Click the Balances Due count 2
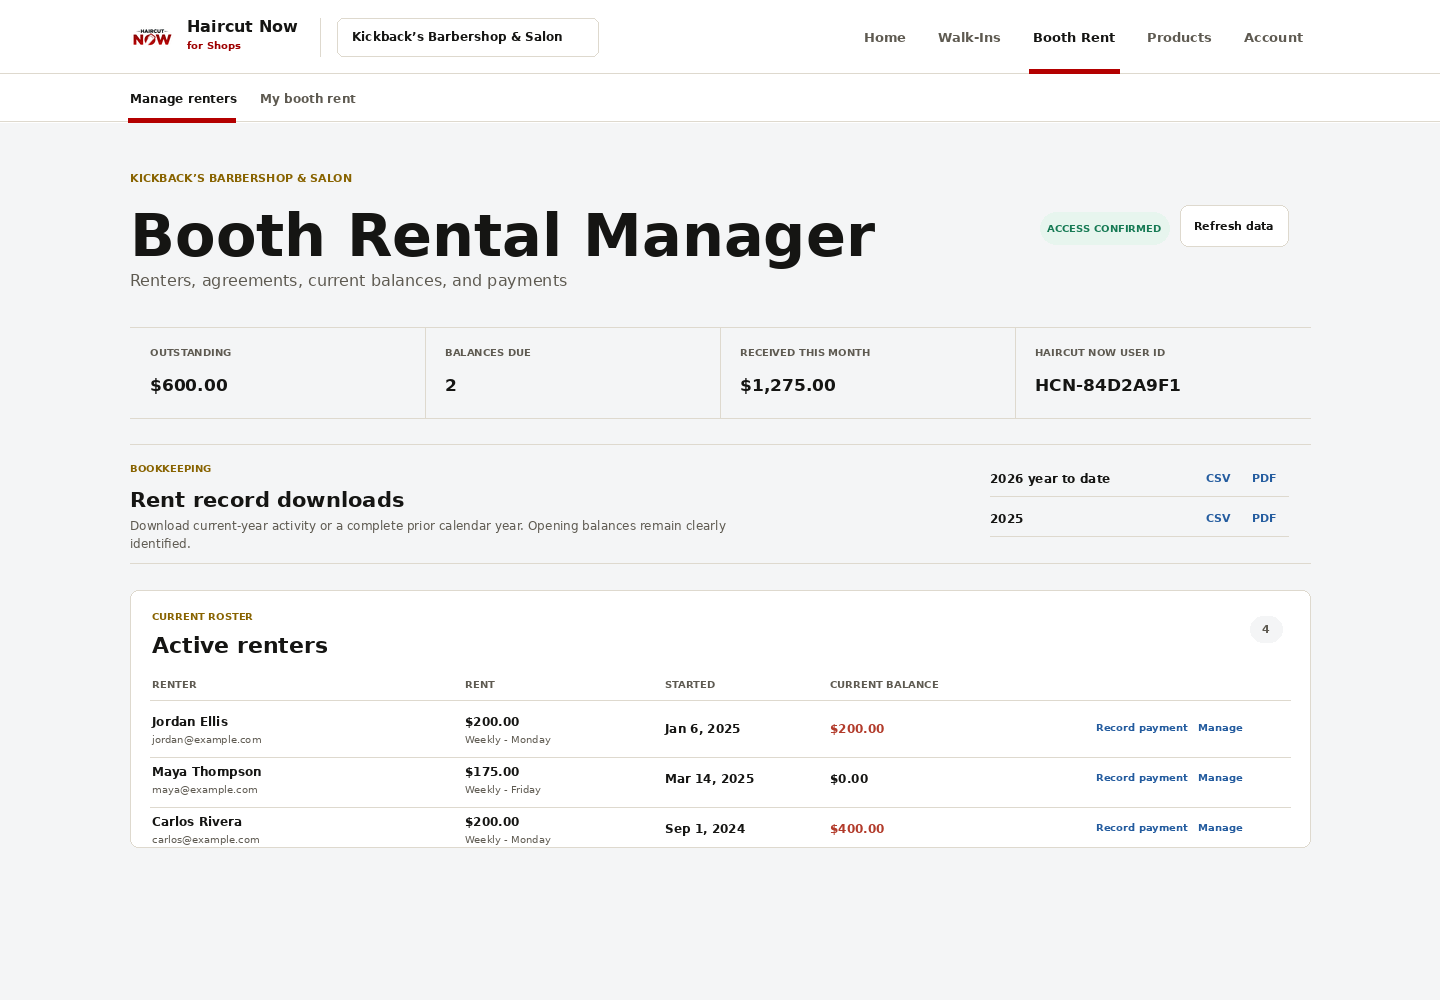 pos(451,385)
